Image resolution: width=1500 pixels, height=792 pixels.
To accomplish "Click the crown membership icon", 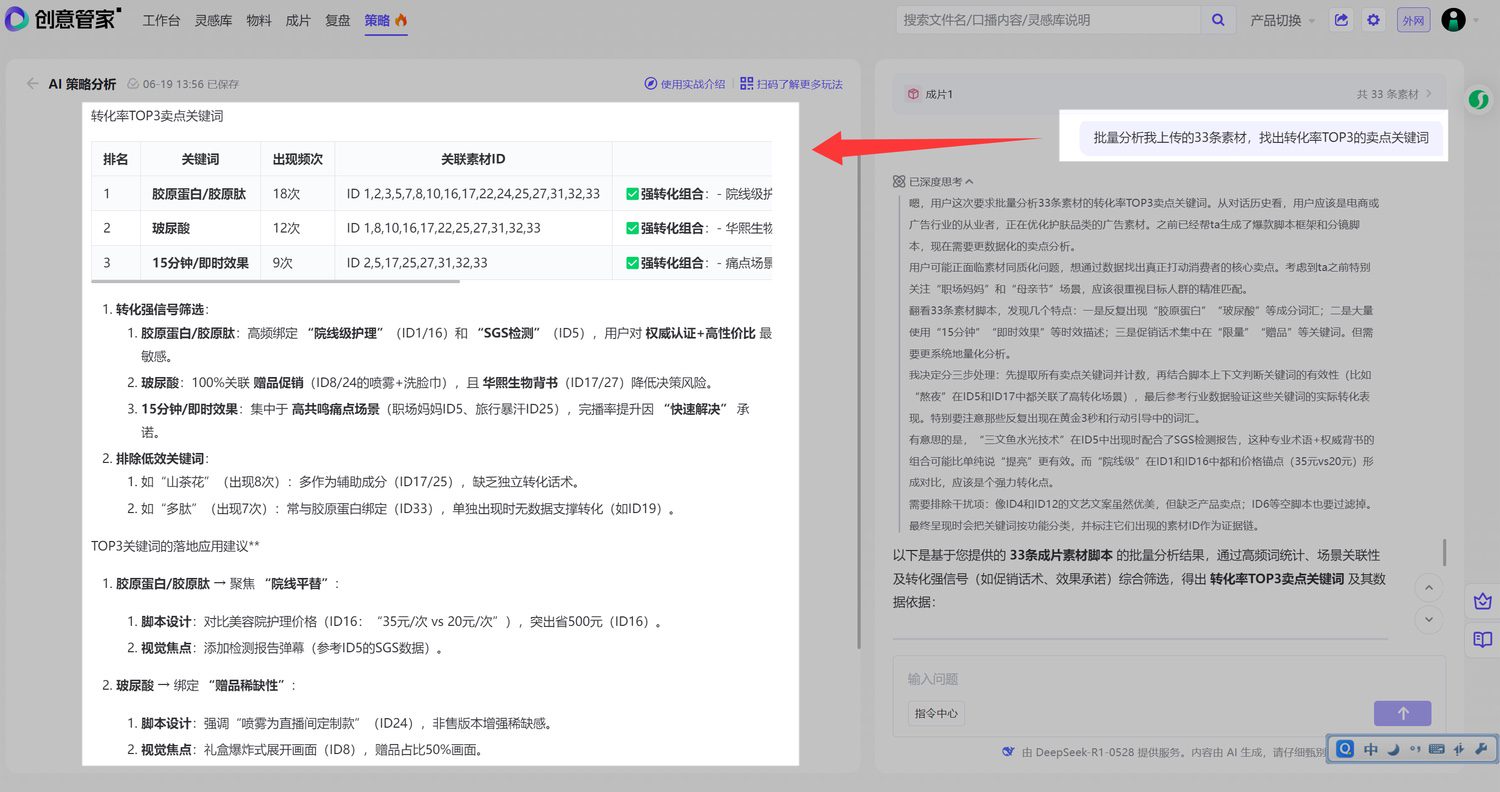I will (1482, 602).
